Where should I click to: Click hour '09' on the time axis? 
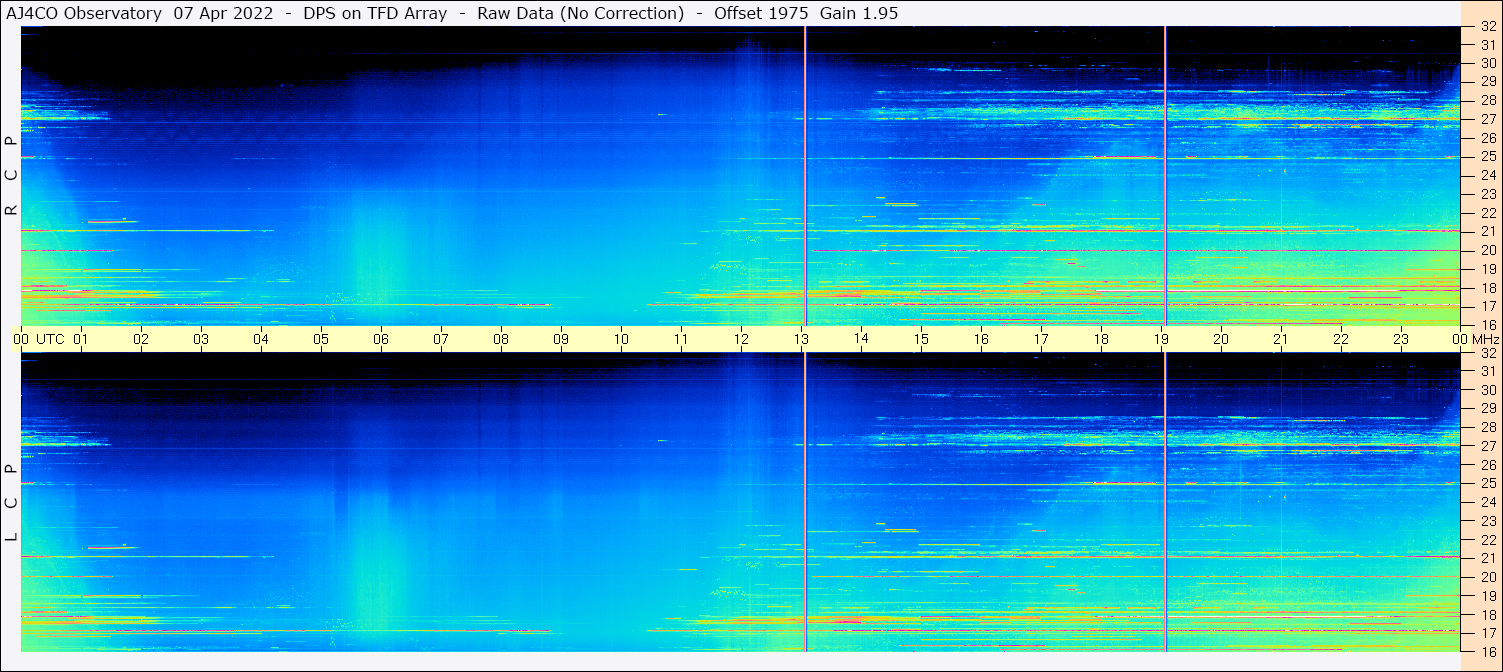point(561,339)
